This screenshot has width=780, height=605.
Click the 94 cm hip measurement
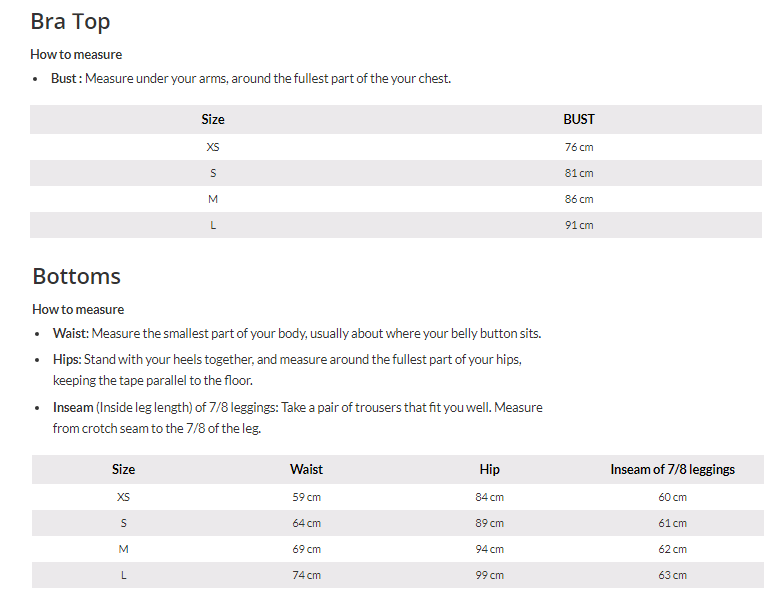point(489,549)
